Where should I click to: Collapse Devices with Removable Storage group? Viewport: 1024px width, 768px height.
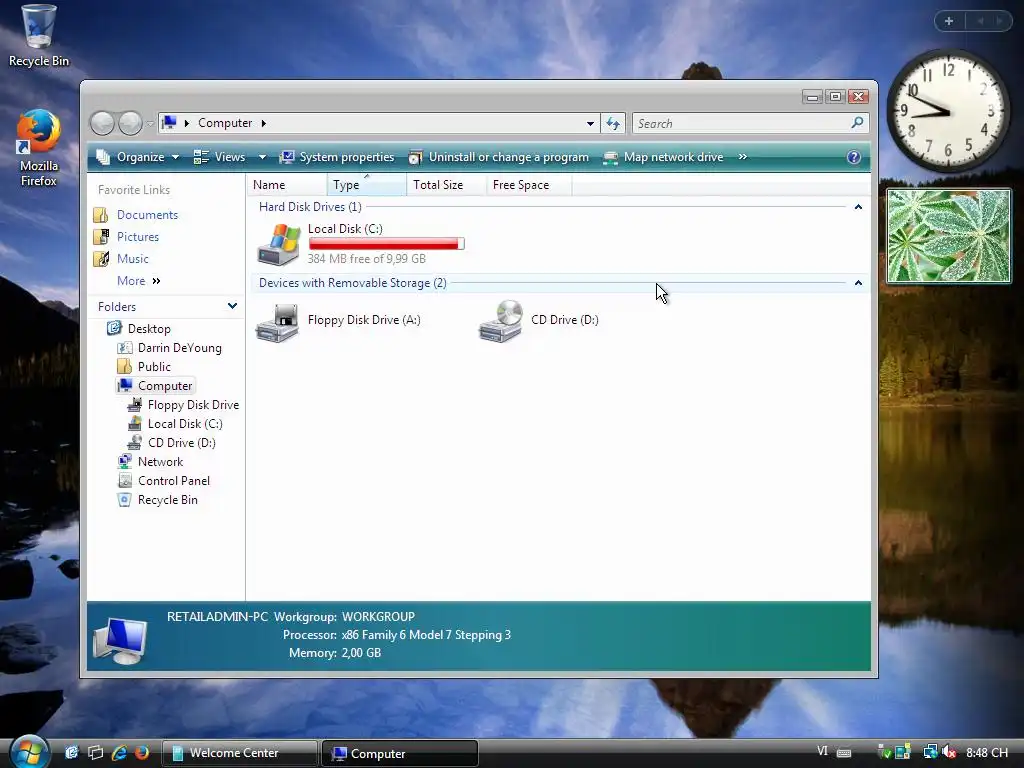[858, 283]
